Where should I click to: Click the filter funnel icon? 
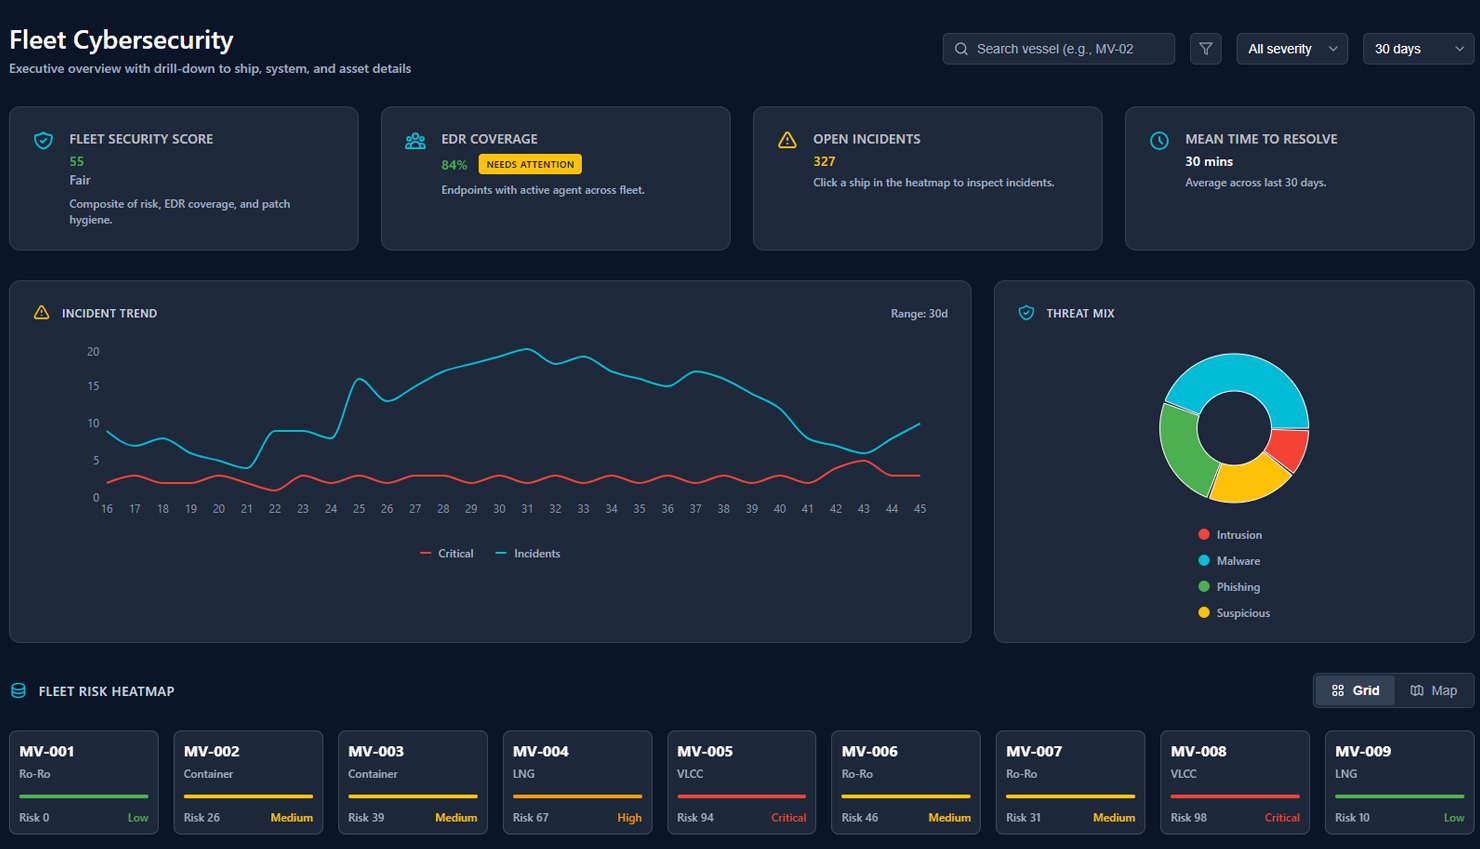point(1205,49)
